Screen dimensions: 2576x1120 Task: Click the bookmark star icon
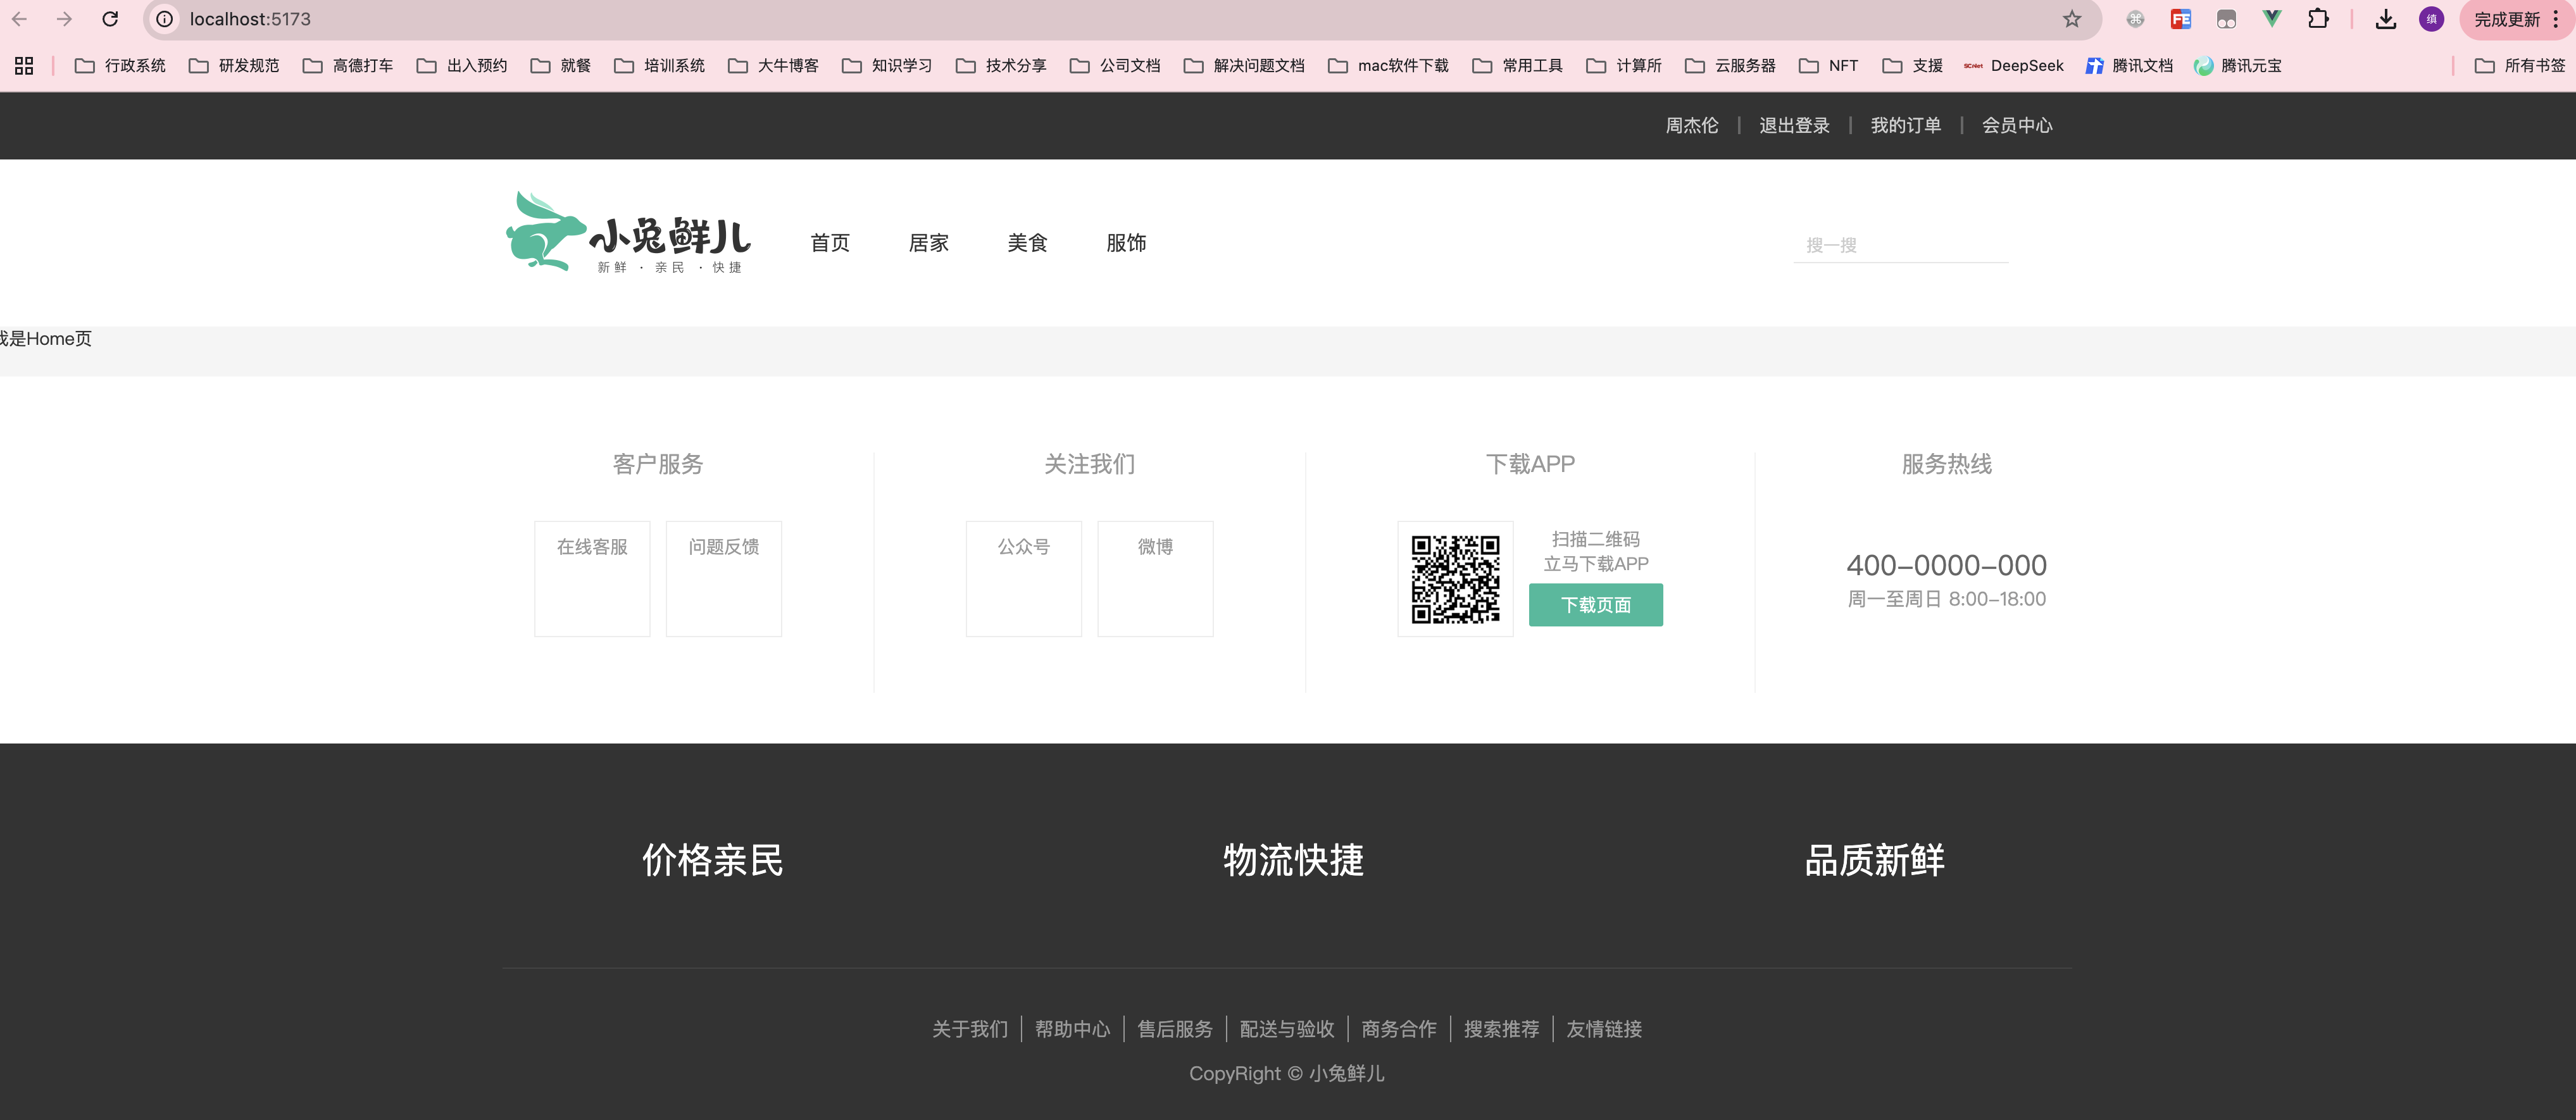pos(2072,19)
